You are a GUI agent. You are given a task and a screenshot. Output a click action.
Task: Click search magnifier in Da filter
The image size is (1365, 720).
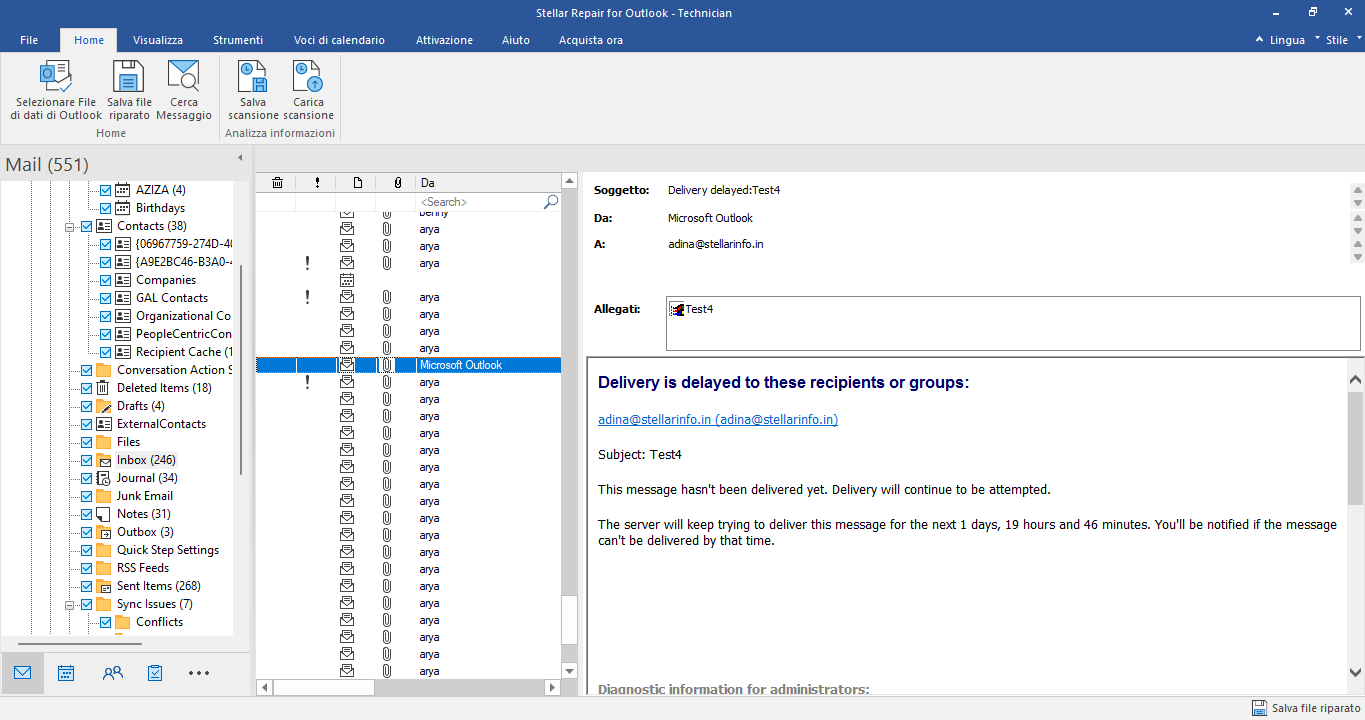[550, 202]
